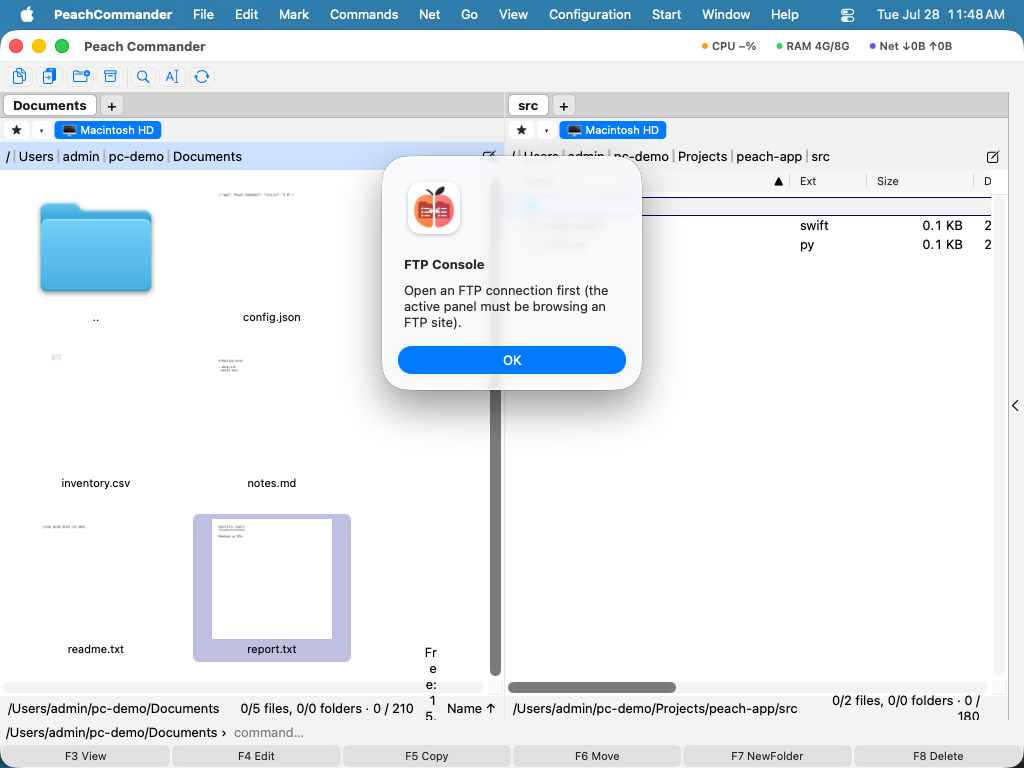The height and width of the screenshot is (768, 1024).
Task: Select the report.txt file thumbnail
Action: (x=272, y=579)
